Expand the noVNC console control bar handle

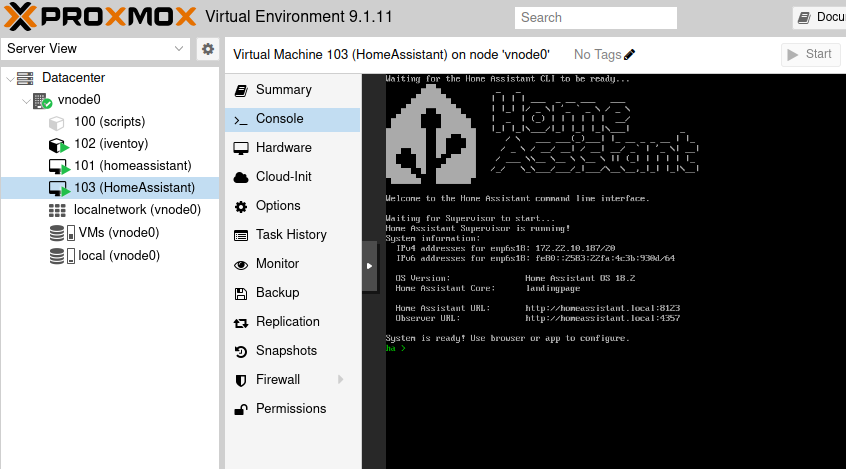click(x=370, y=266)
